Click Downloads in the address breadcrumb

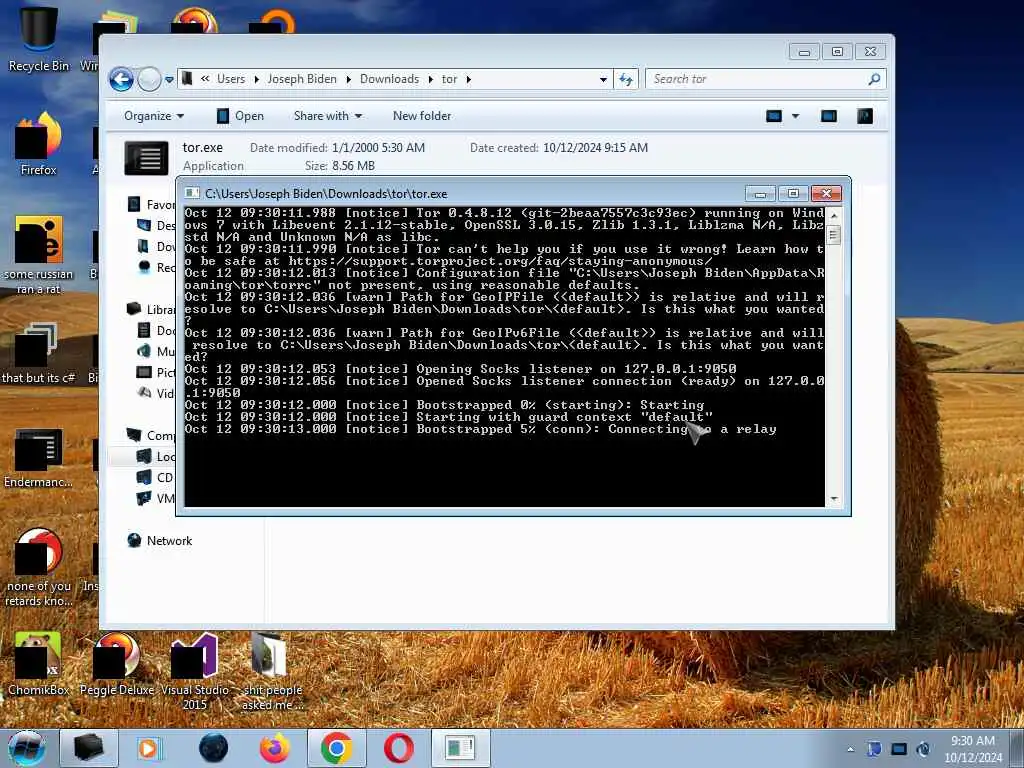pos(389,79)
